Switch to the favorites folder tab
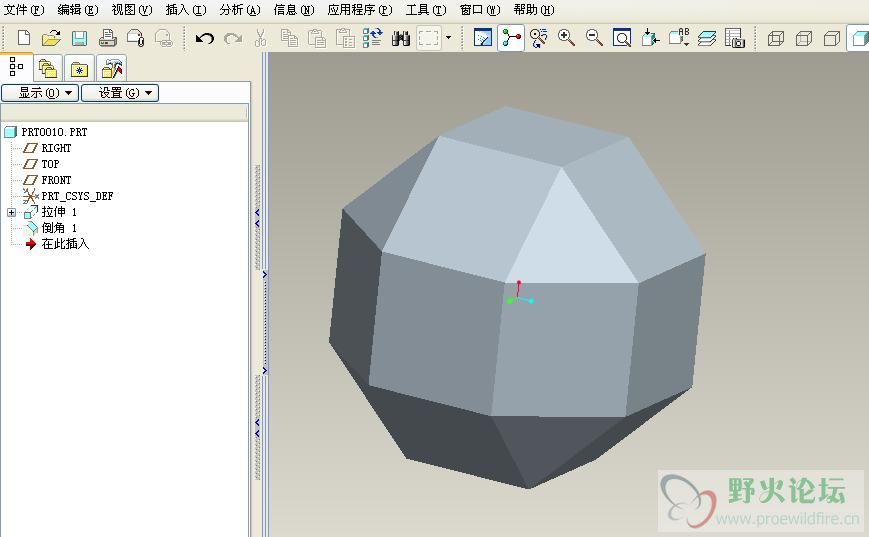Screen dimensions: 869x537 79,69
